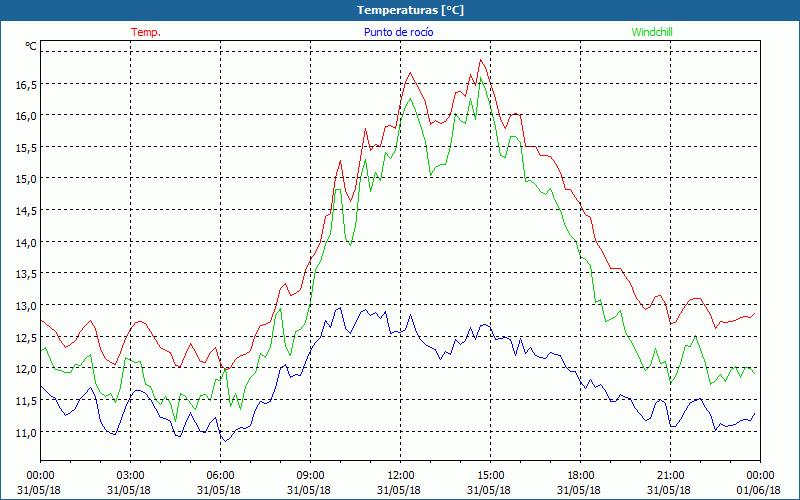
Task: Click the 'Temperaturas [°C]' chart title
Action: coord(410,10)
